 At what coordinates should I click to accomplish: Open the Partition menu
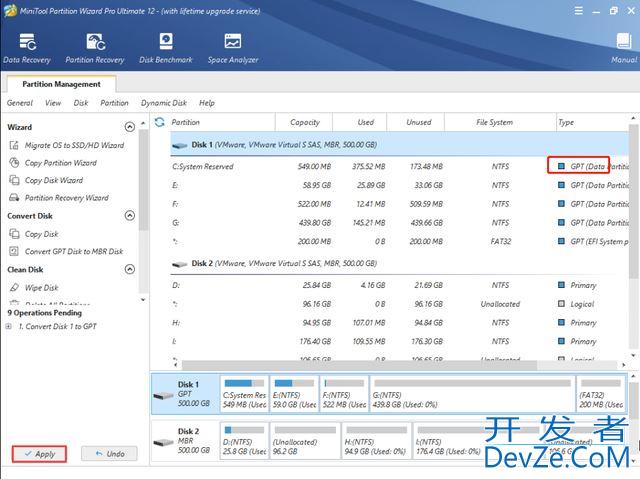click(114, 103)
